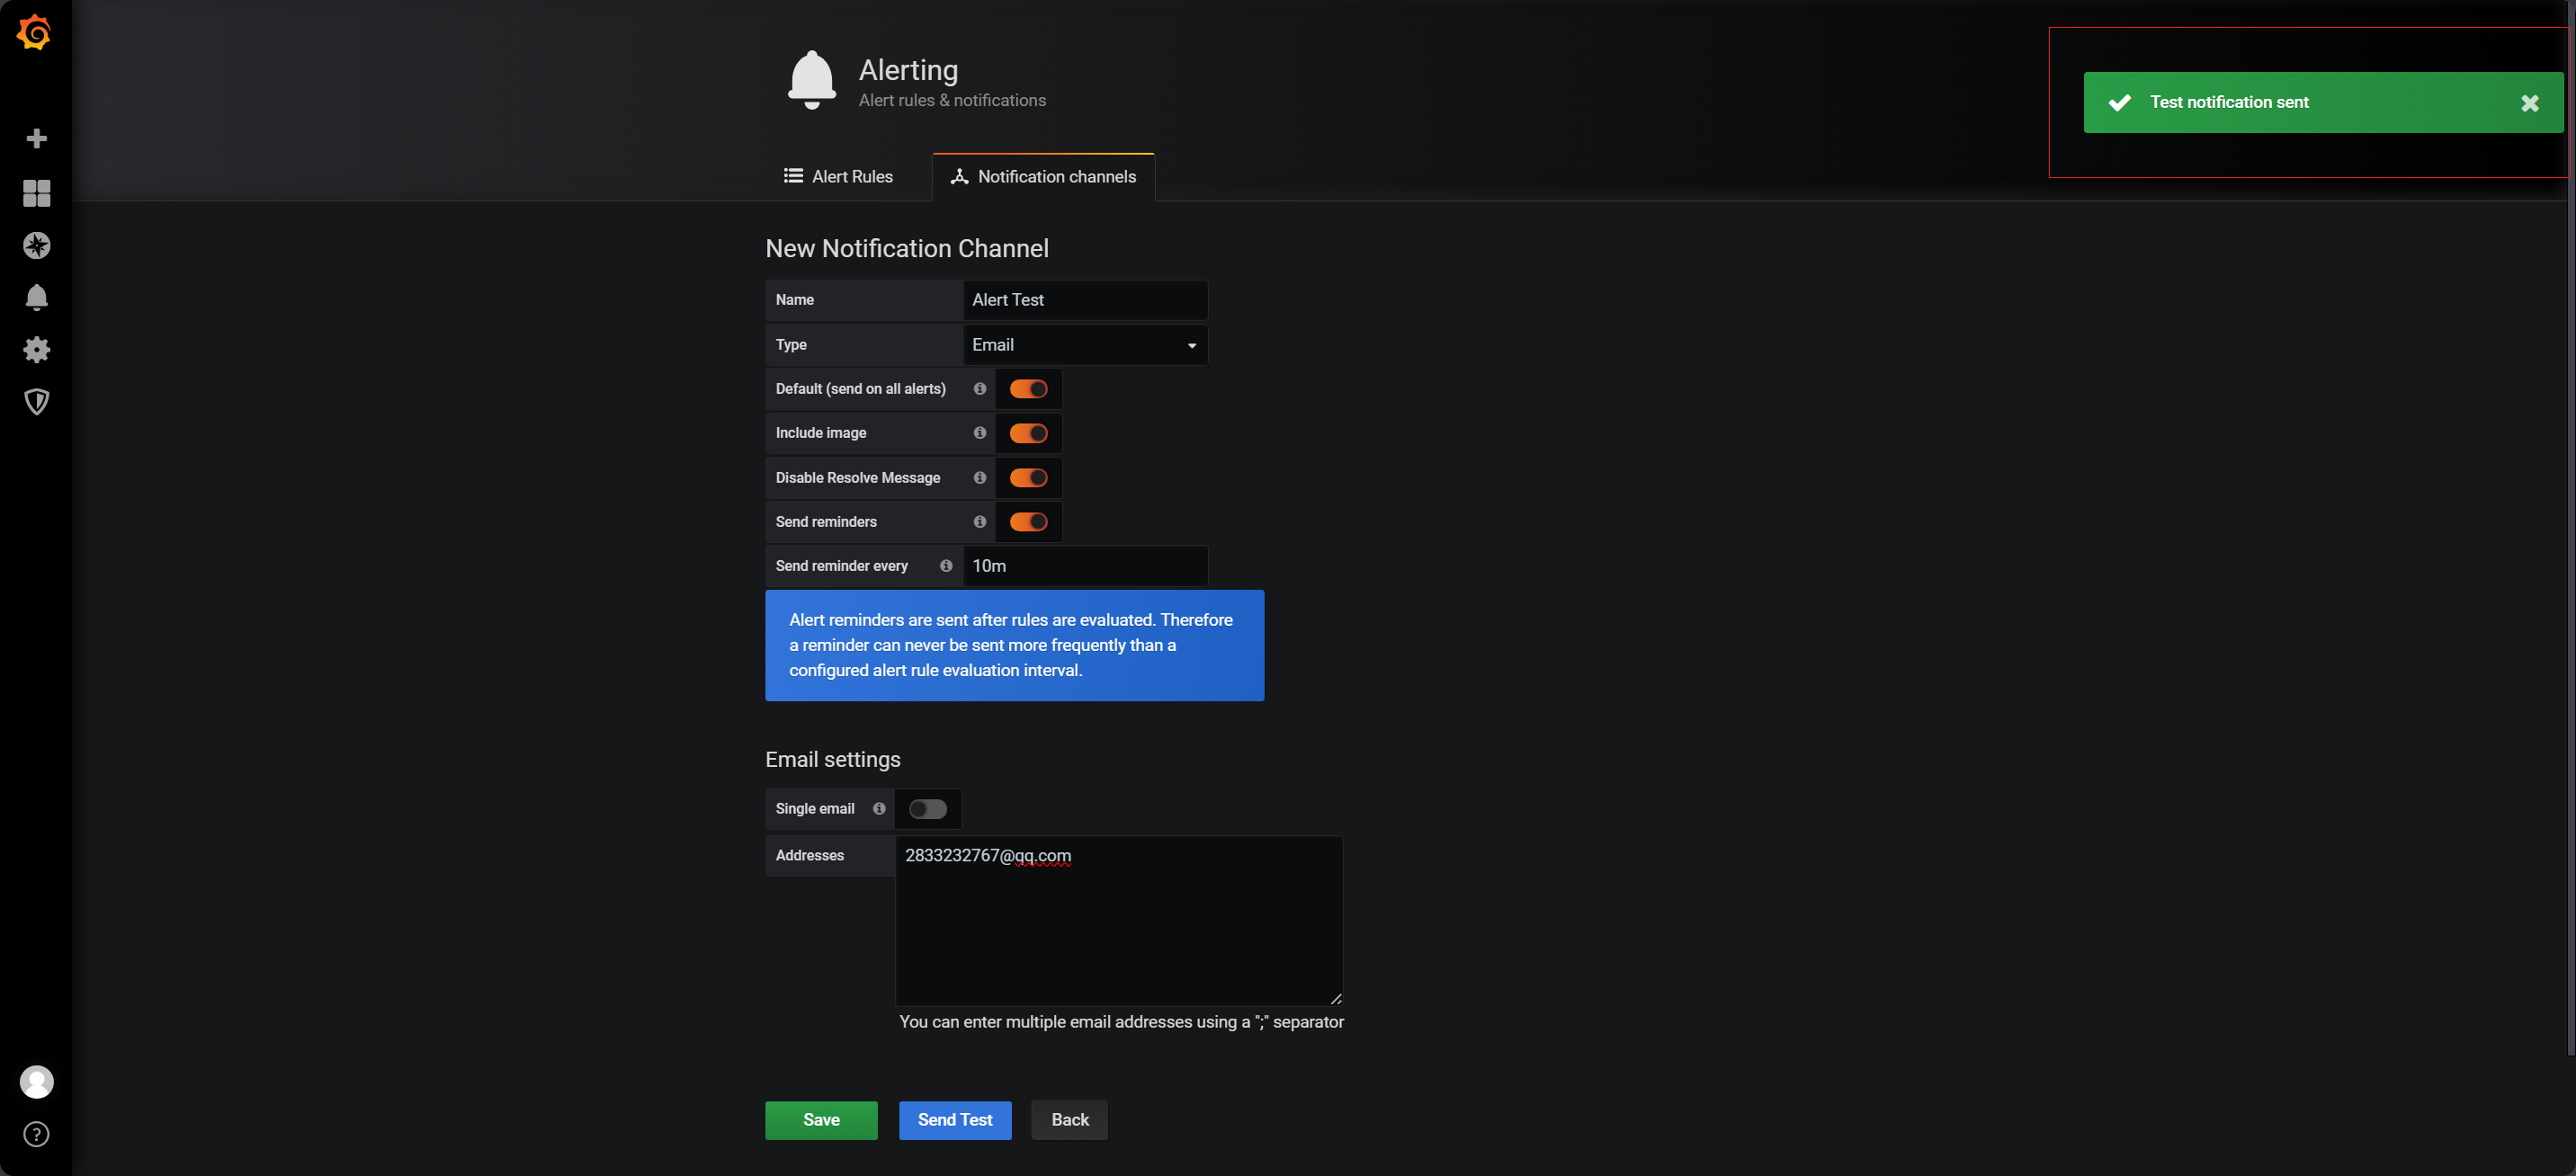2576x1176 pixels.
Task: Open the Dashboards grid icon
Action: pyautogui.click(x=36, y=193)
